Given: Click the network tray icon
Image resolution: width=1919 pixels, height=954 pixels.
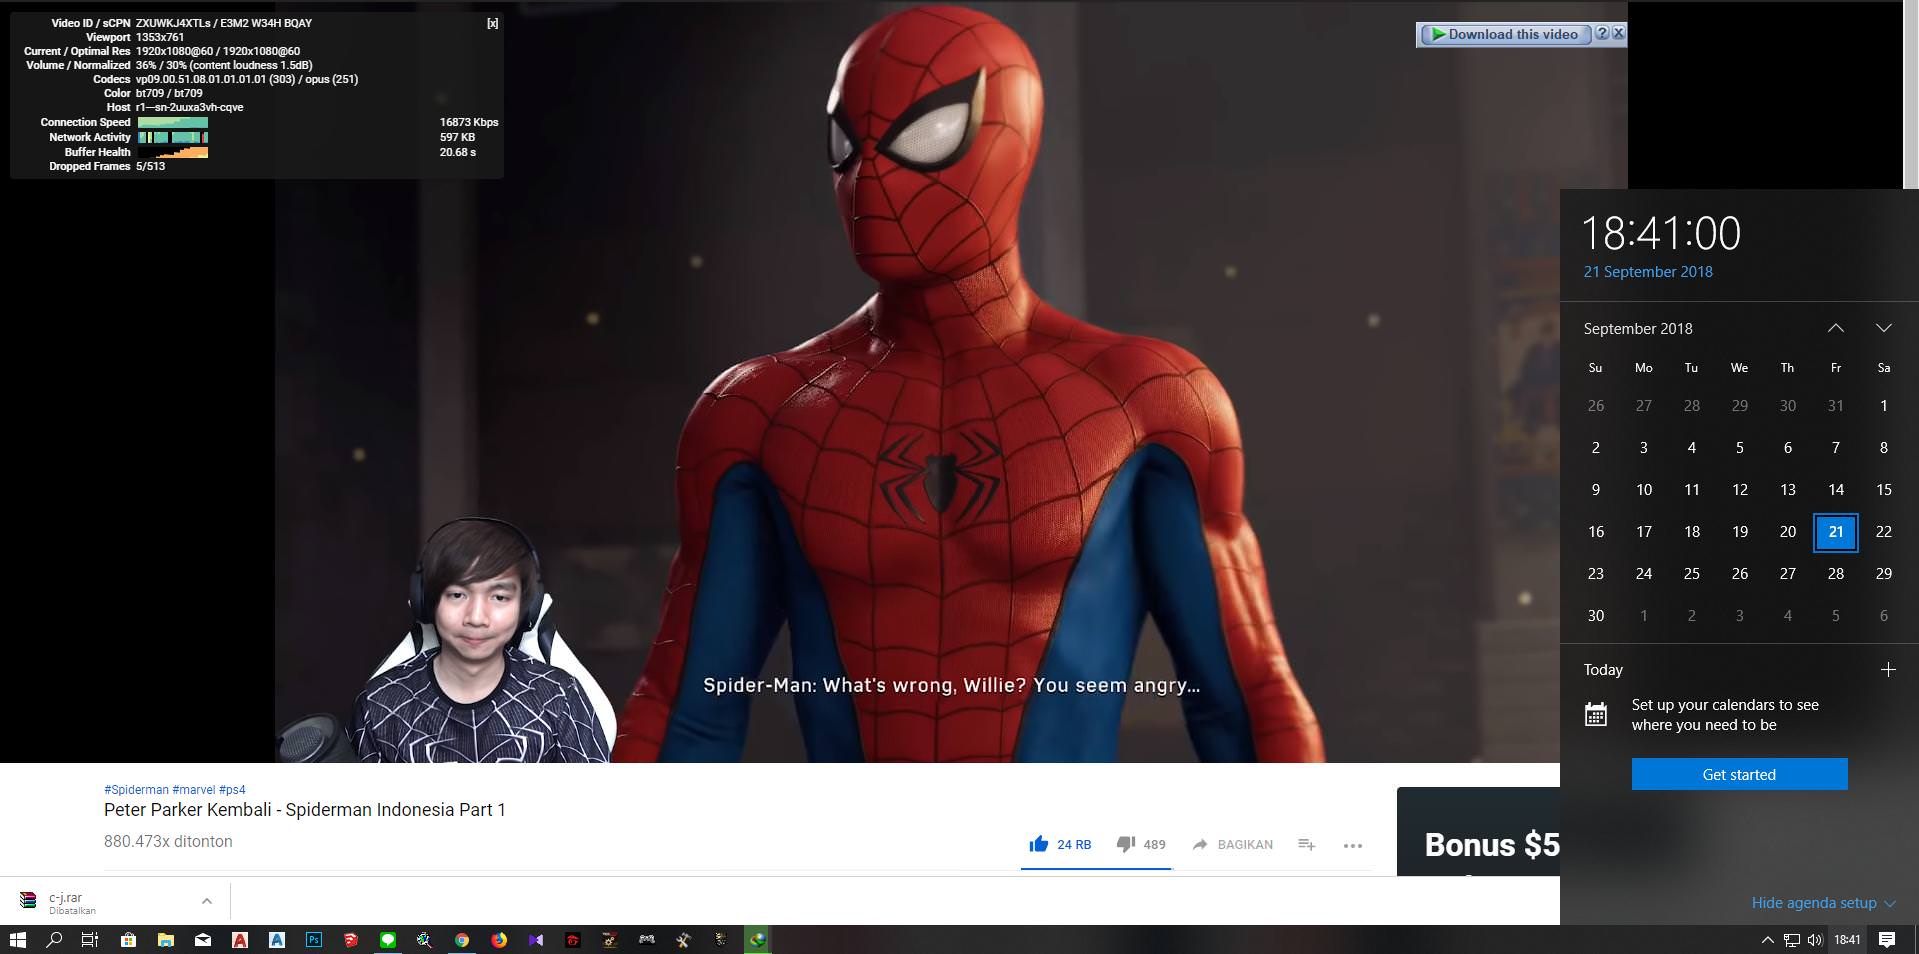Looking at the screenshot, I should 1792,940.
